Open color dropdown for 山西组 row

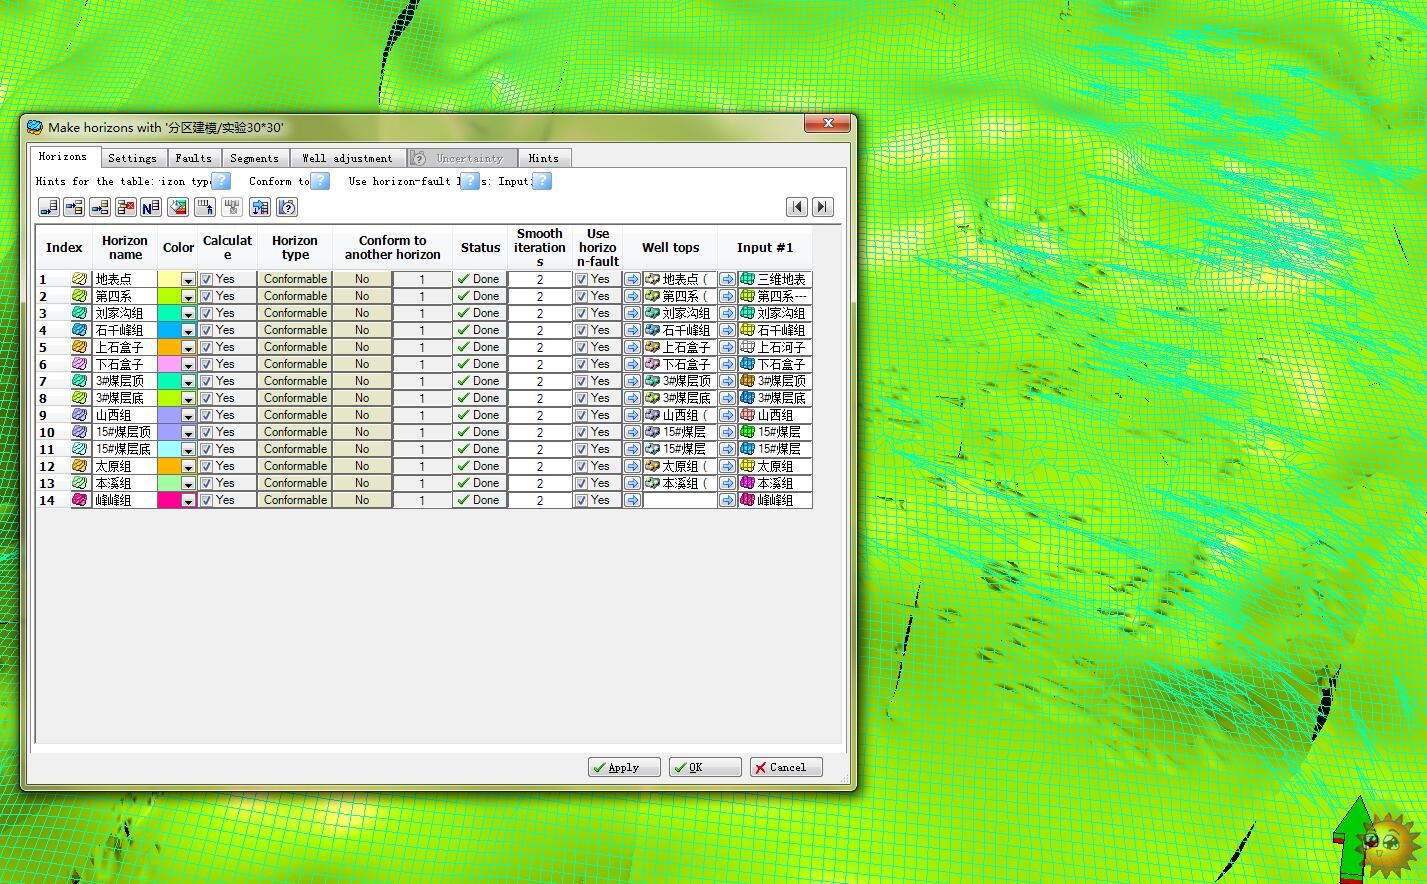coord(188,416)
